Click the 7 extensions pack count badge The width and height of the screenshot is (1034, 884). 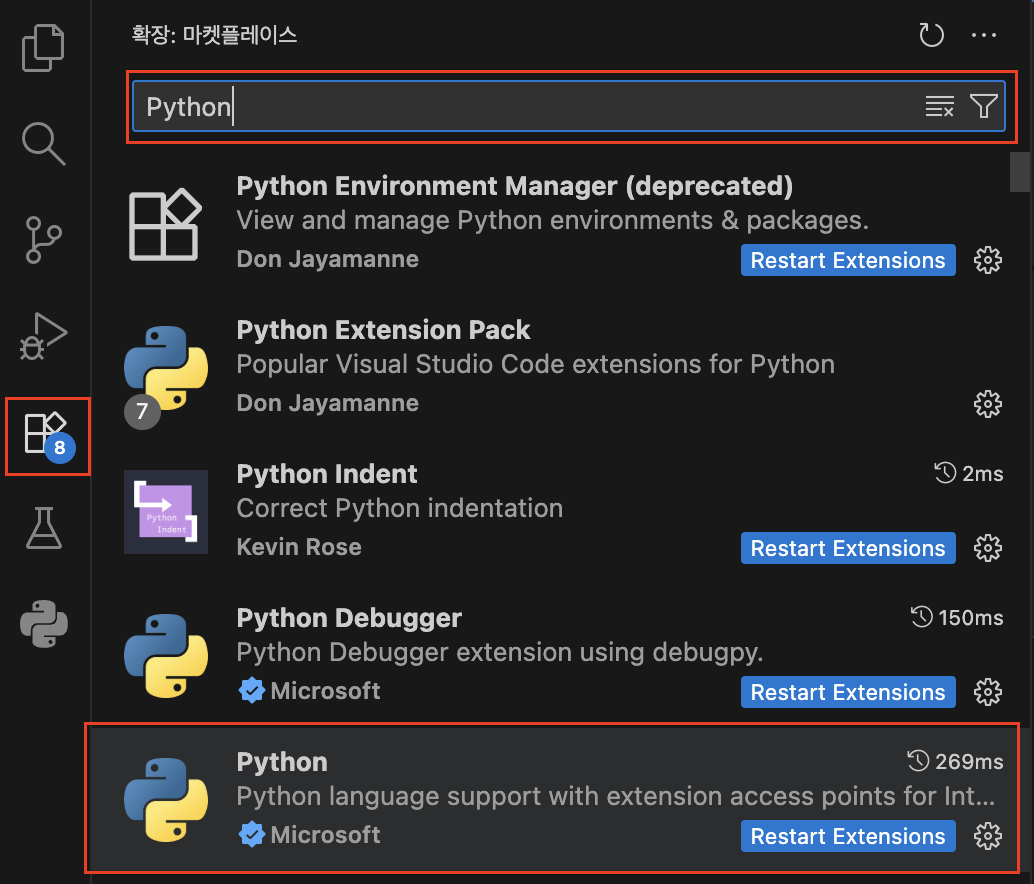(142, 411)
